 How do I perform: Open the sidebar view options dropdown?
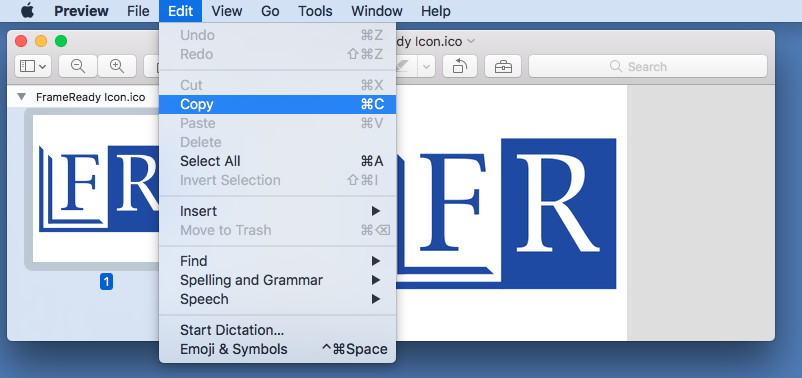[33, 66]
